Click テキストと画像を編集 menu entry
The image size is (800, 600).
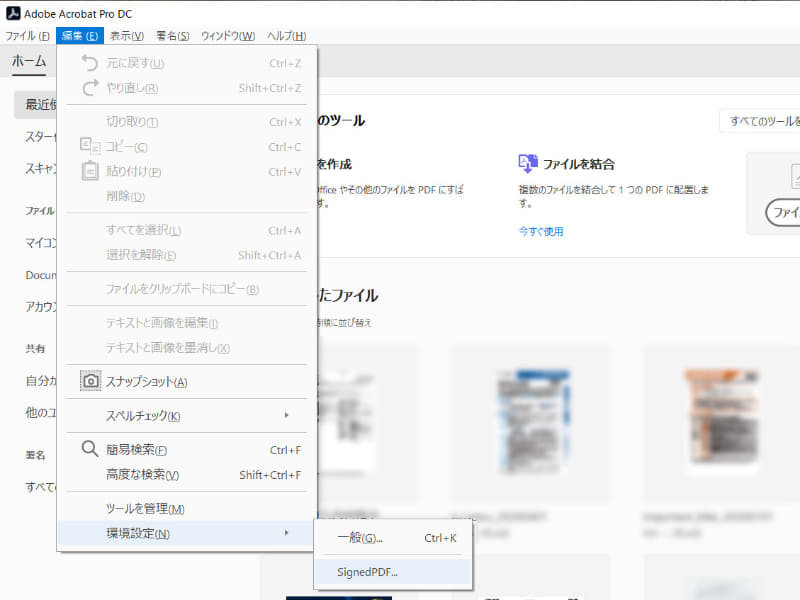pyautogui.click(x=186, y=322)
